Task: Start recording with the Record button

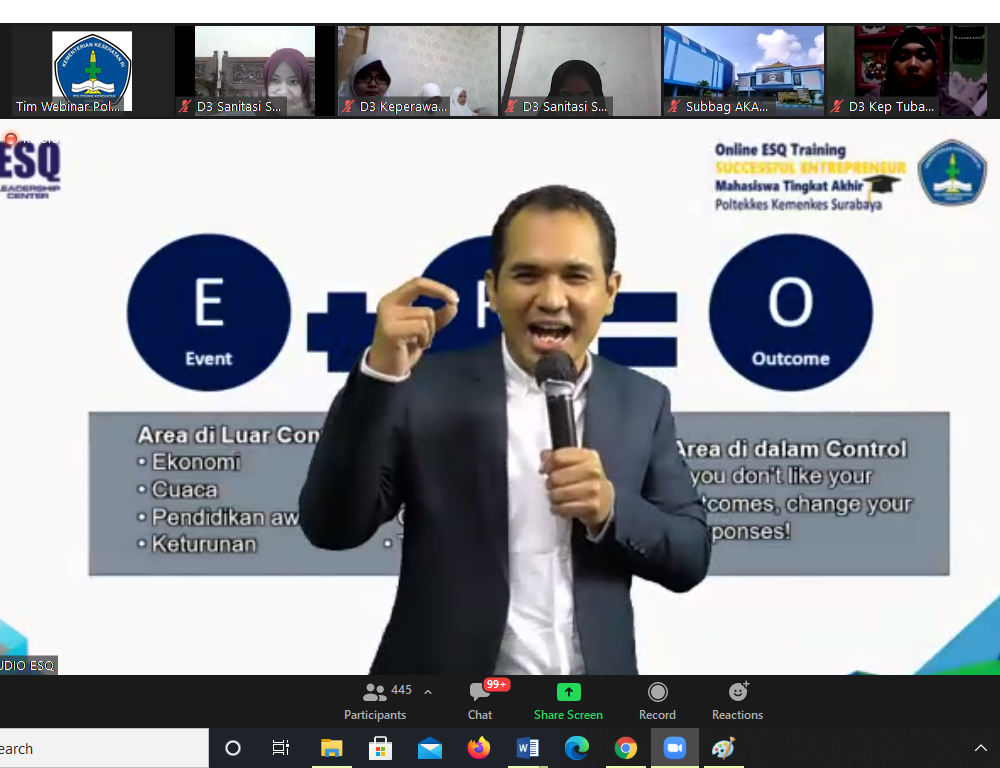Action: [x=657, y=700]
